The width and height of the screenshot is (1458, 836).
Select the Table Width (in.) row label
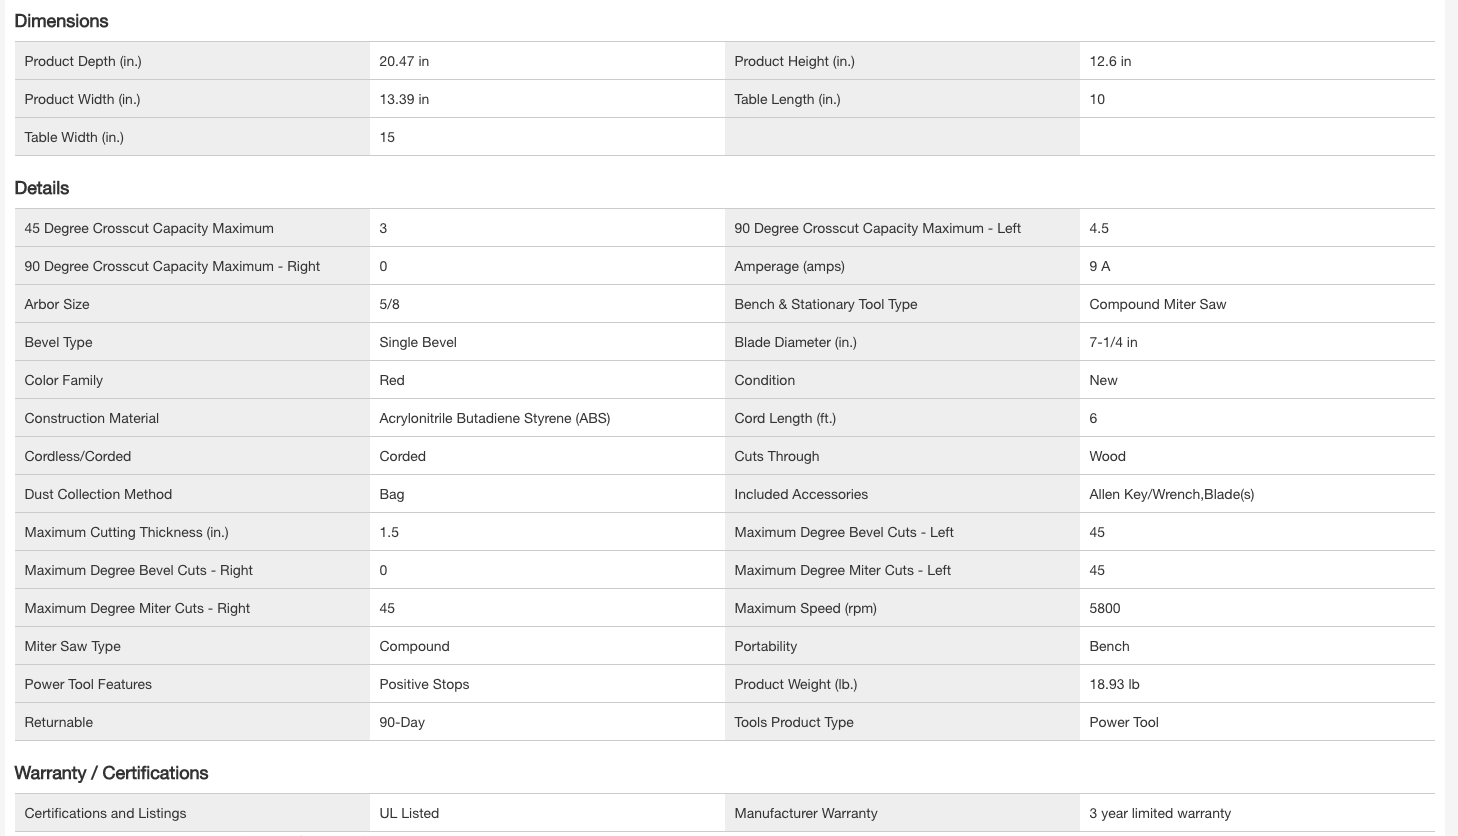[74, 137]
